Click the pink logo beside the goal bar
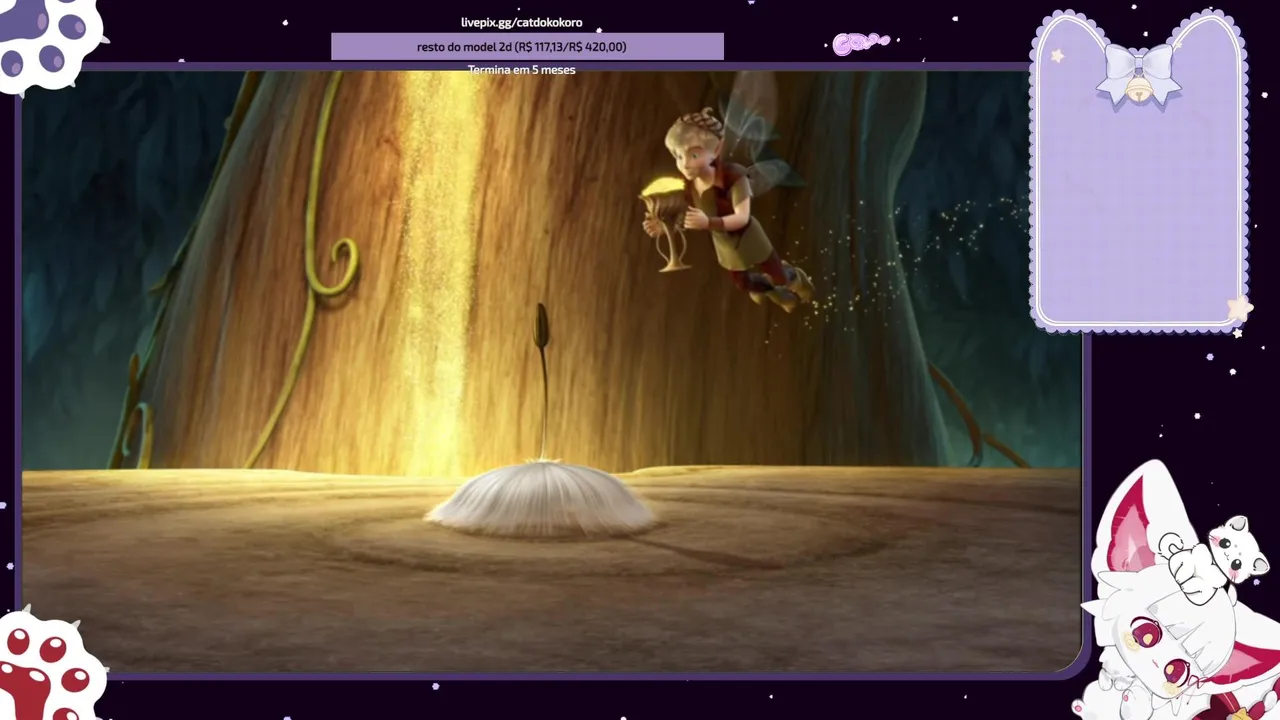1280x720 pixels. click(860, 44)
